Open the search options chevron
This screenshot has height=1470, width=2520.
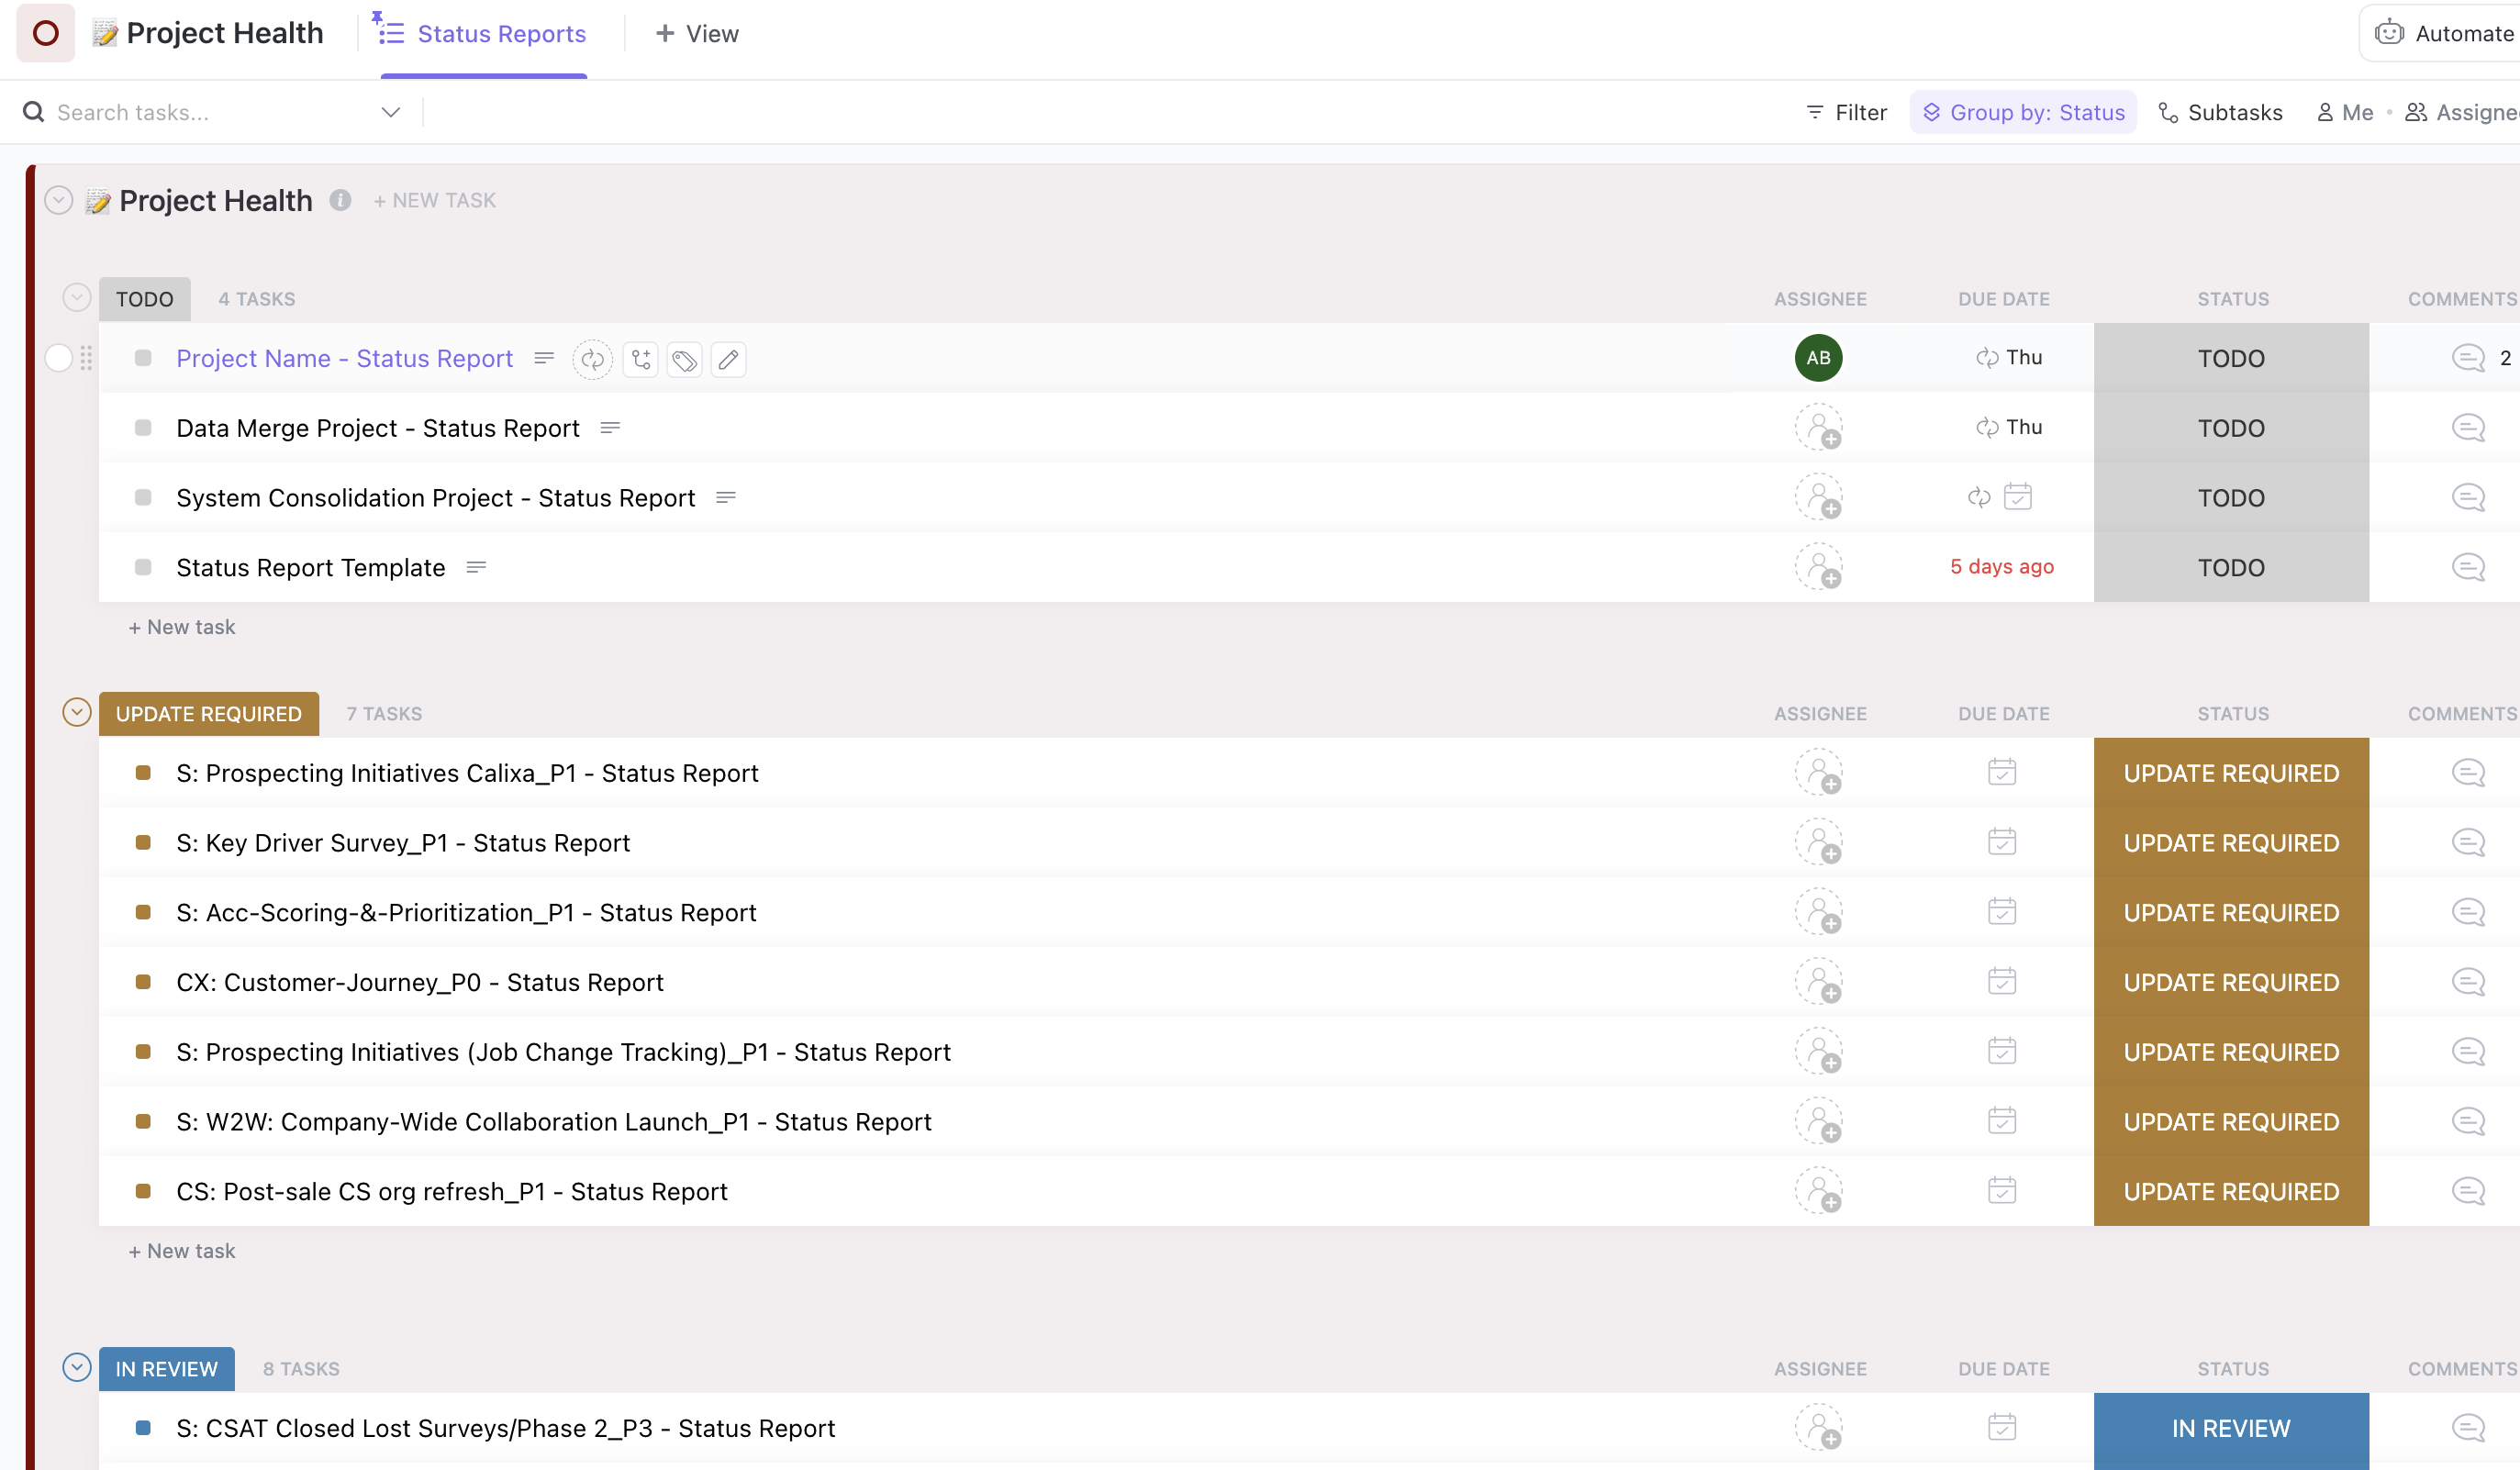391,112
